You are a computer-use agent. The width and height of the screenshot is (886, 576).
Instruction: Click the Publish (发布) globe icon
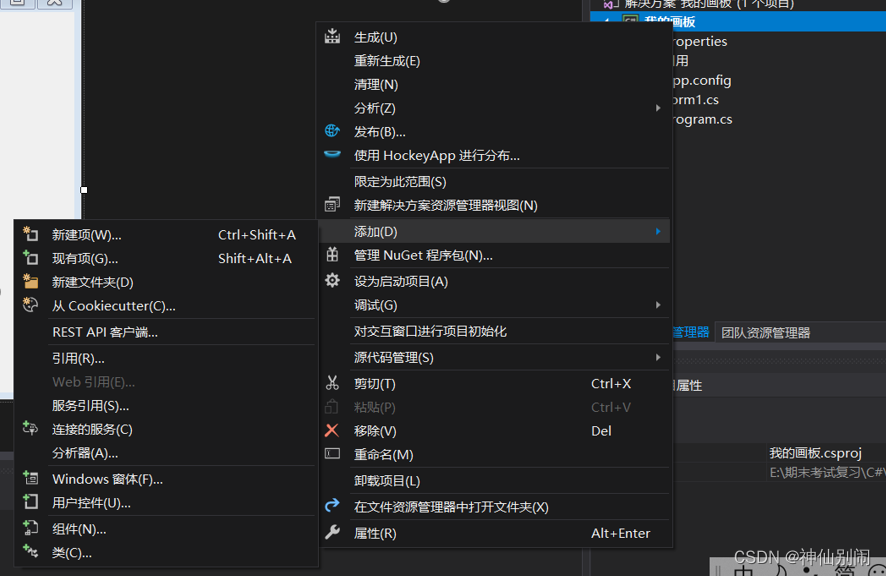(x=332, y=131)
